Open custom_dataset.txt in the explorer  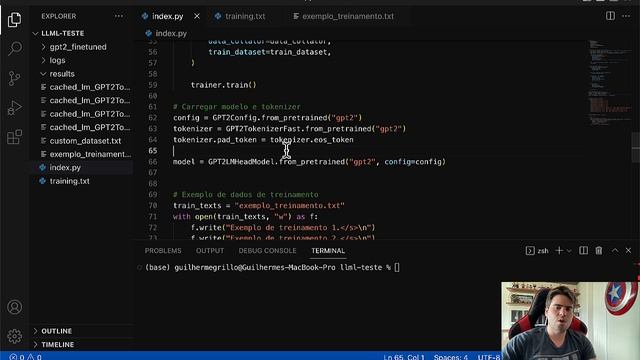pos(85,141)
